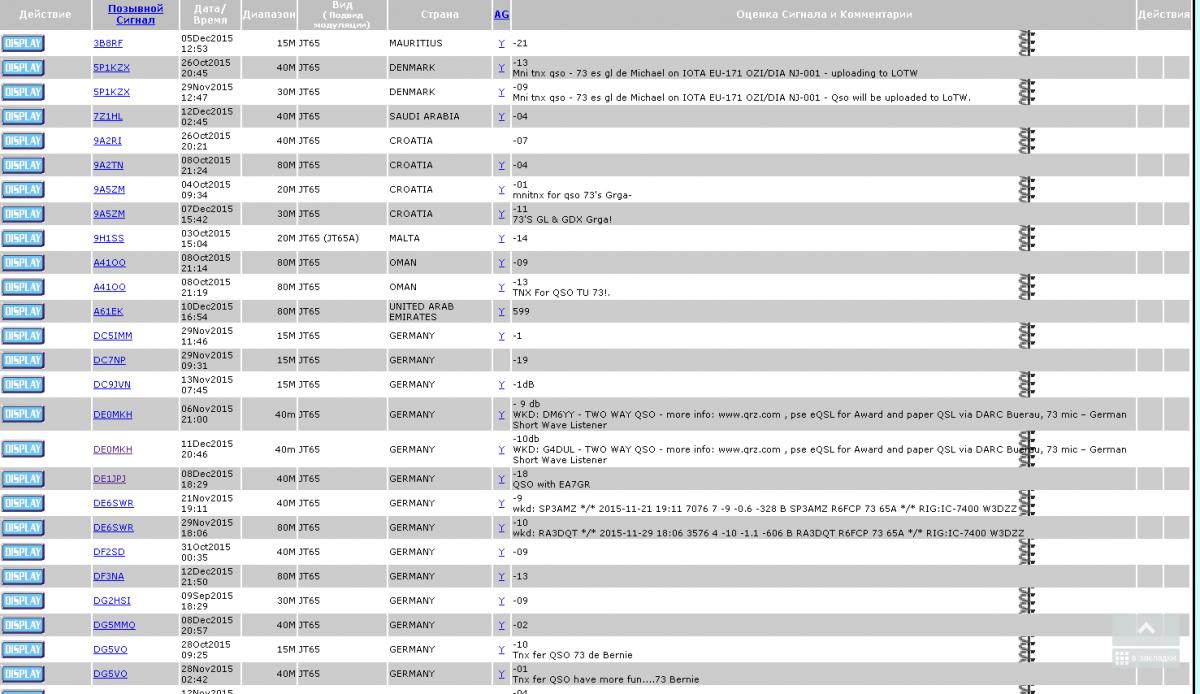Click the AG 'Y' link in the DC5IMM row
The image size is (1200, 694).
pos(501,336)
